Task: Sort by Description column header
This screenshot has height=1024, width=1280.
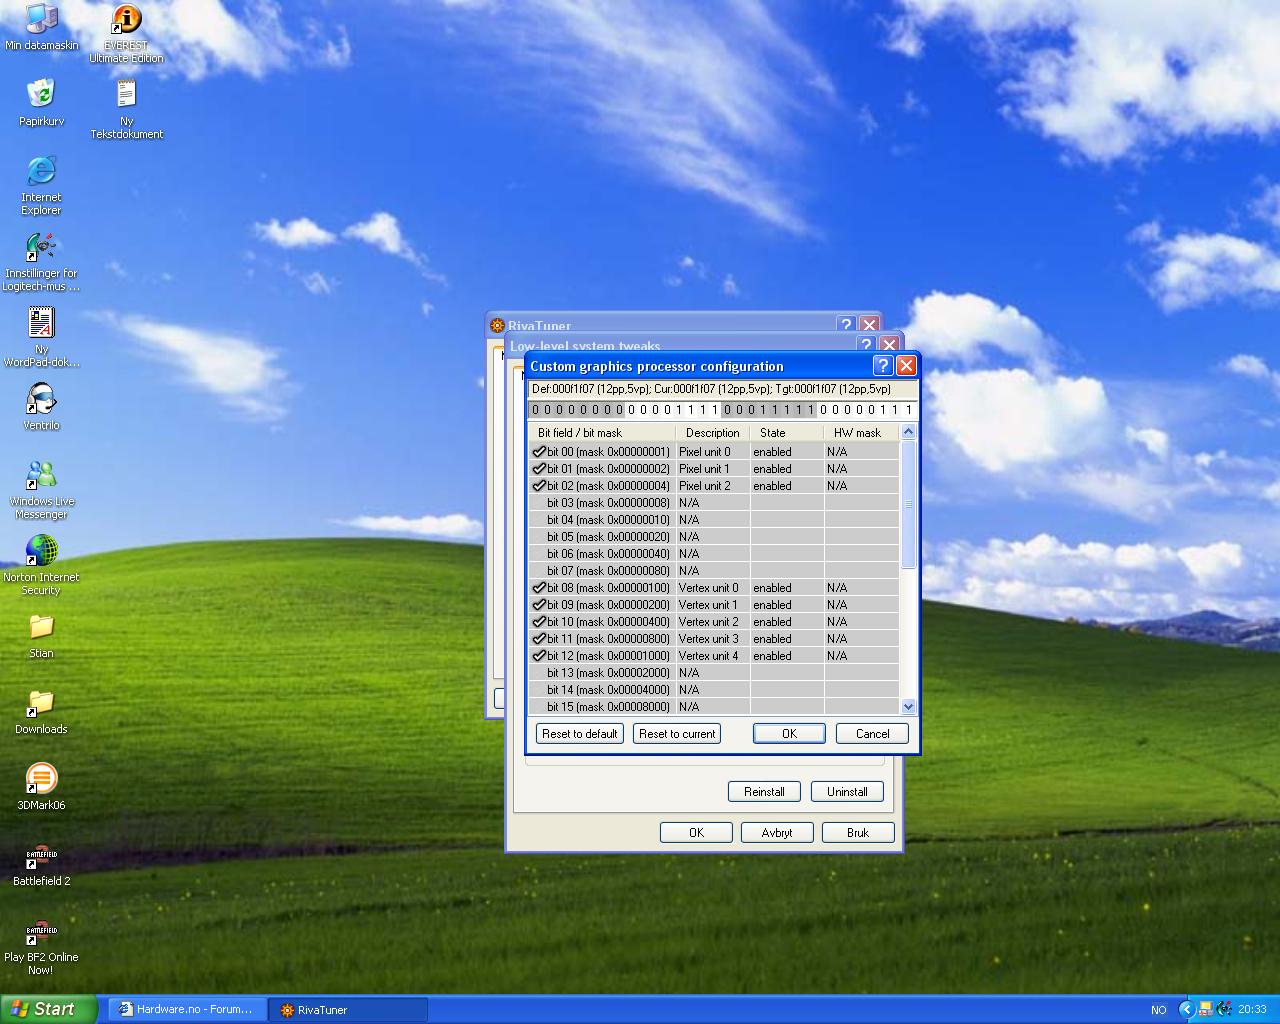Action: 713,433
